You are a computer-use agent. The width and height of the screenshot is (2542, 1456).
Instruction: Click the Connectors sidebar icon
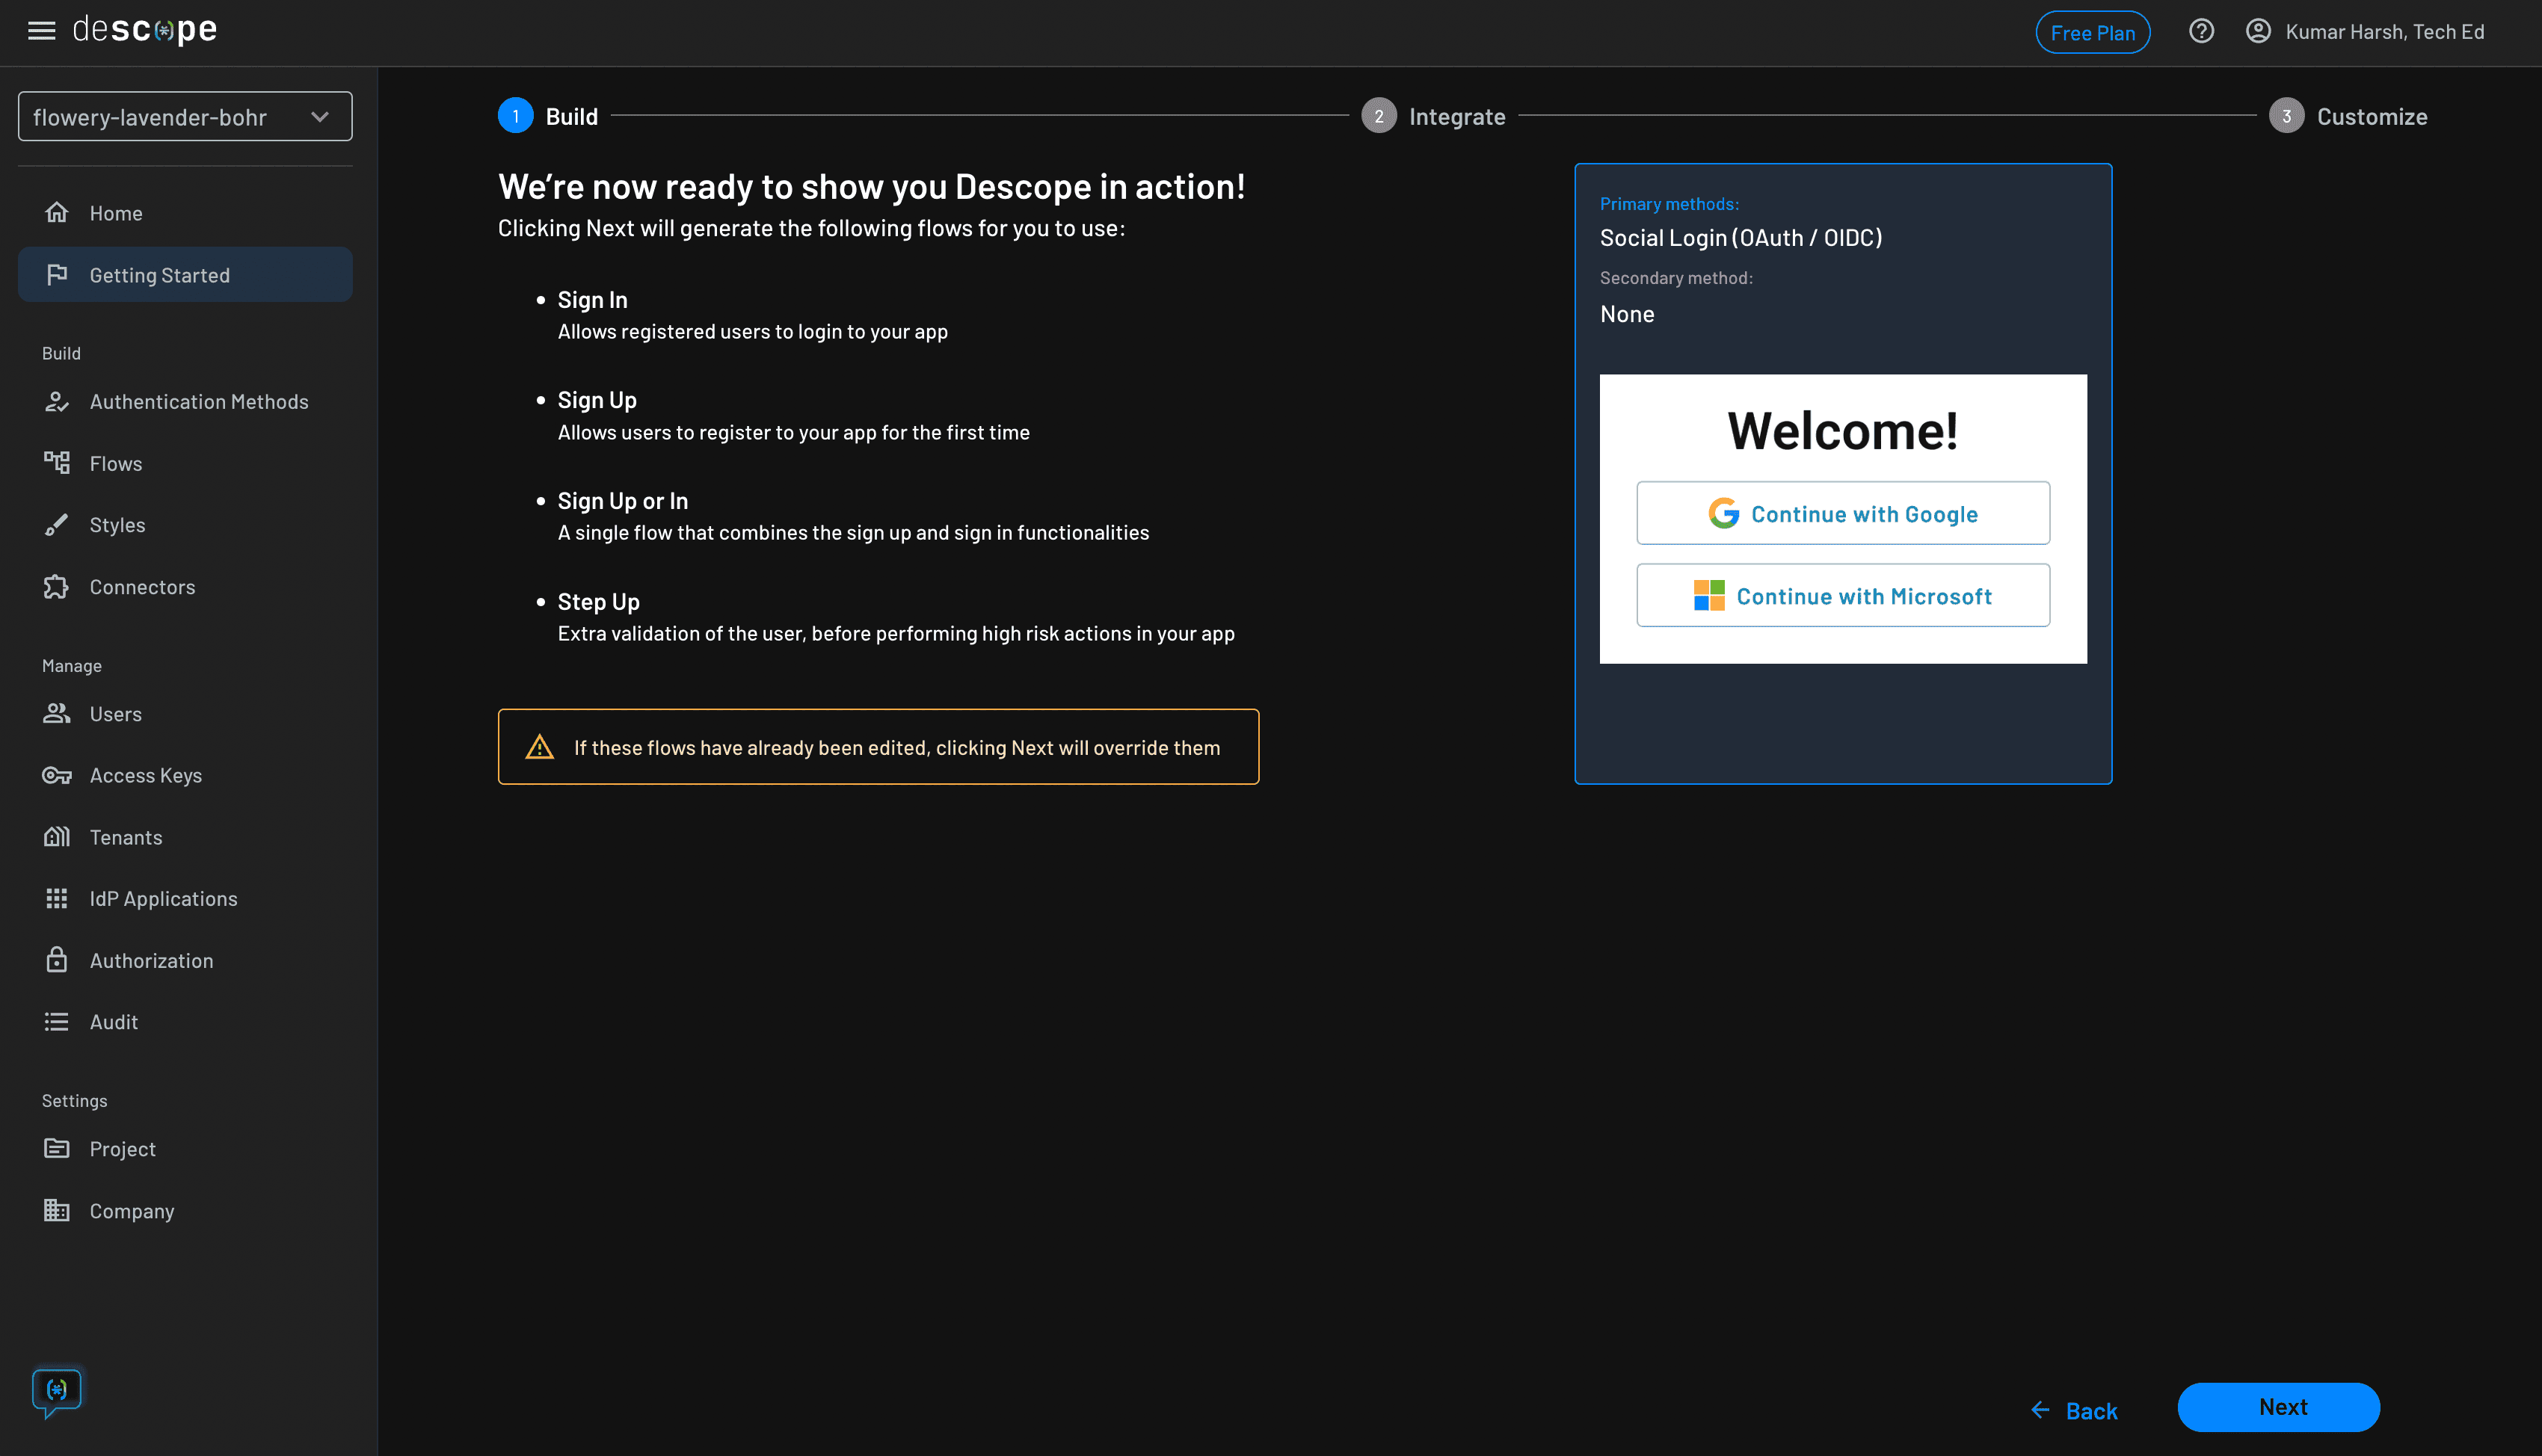click(57, 587)
